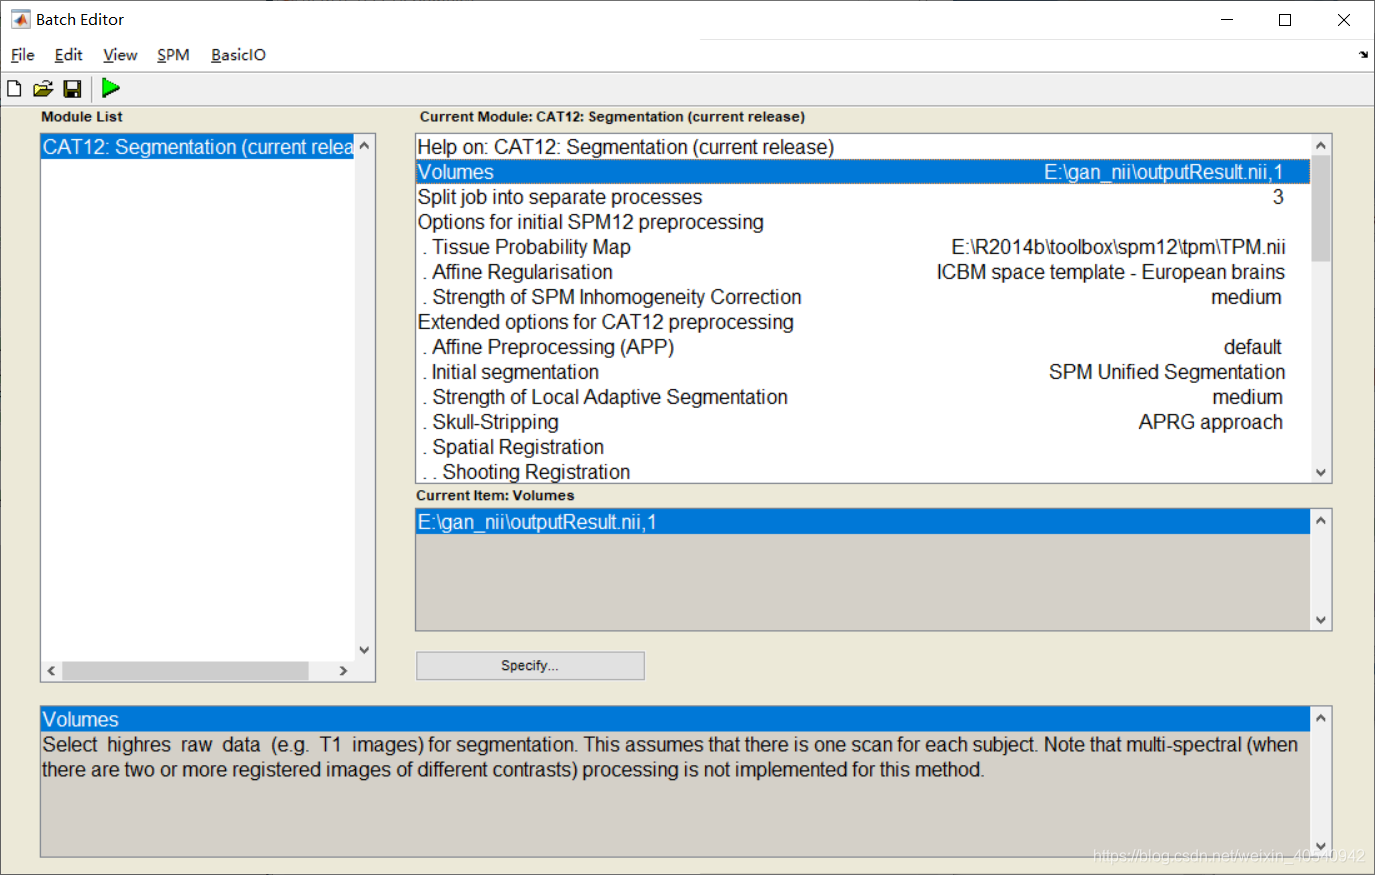Maximize the Batch Editor window

point(1285,20)
